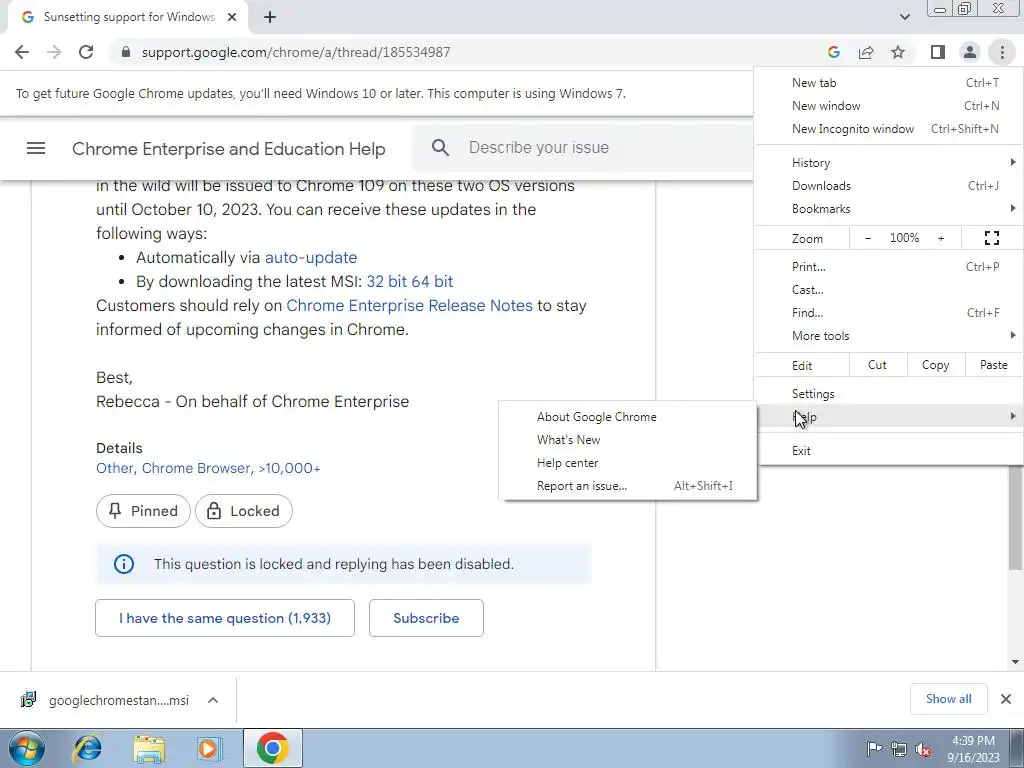The height and width of the screenshot is (768, 1024).
Task: Enter fullscreen mode from Zoom row
Action: click(991, 238)
